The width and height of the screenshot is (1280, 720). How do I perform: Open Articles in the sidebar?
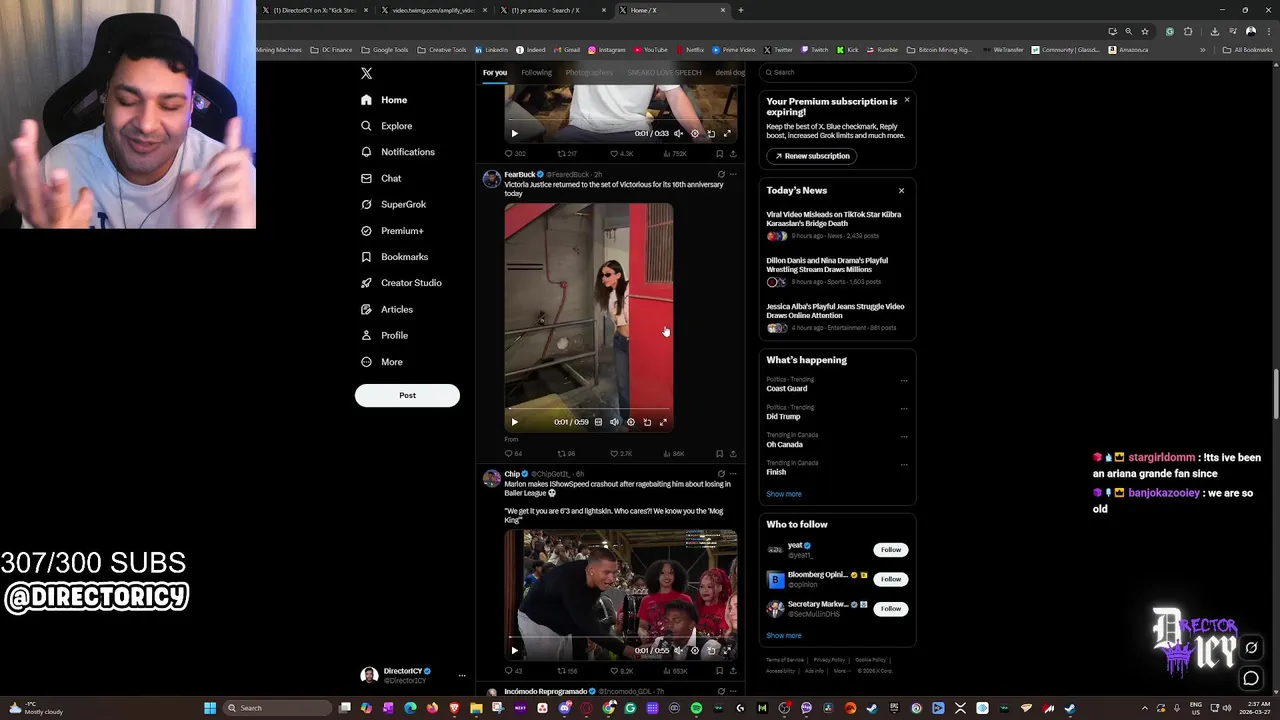click(386, 309)
